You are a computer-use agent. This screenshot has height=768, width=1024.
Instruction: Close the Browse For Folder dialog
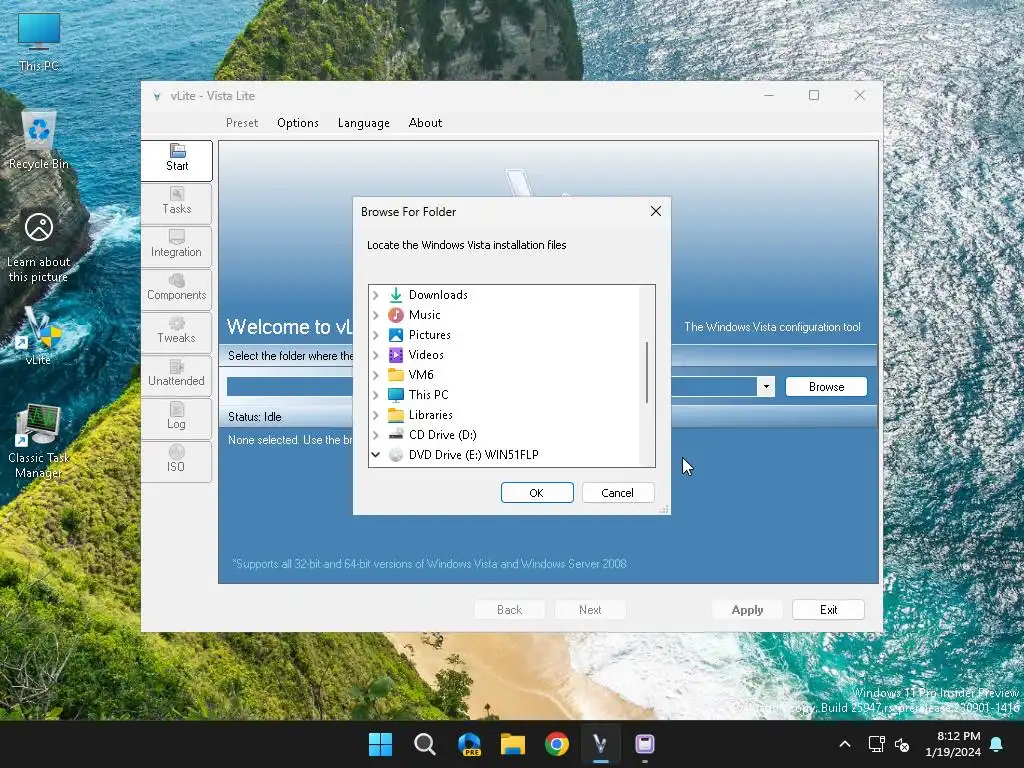coord(656,211)
